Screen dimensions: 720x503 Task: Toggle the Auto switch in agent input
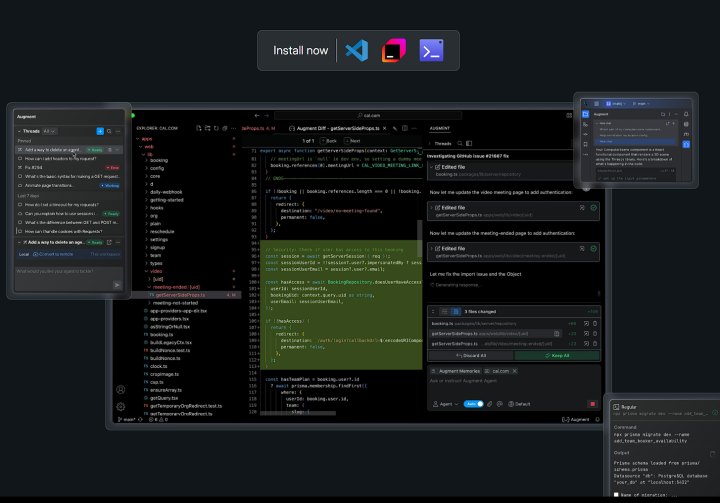coord(474,404)
